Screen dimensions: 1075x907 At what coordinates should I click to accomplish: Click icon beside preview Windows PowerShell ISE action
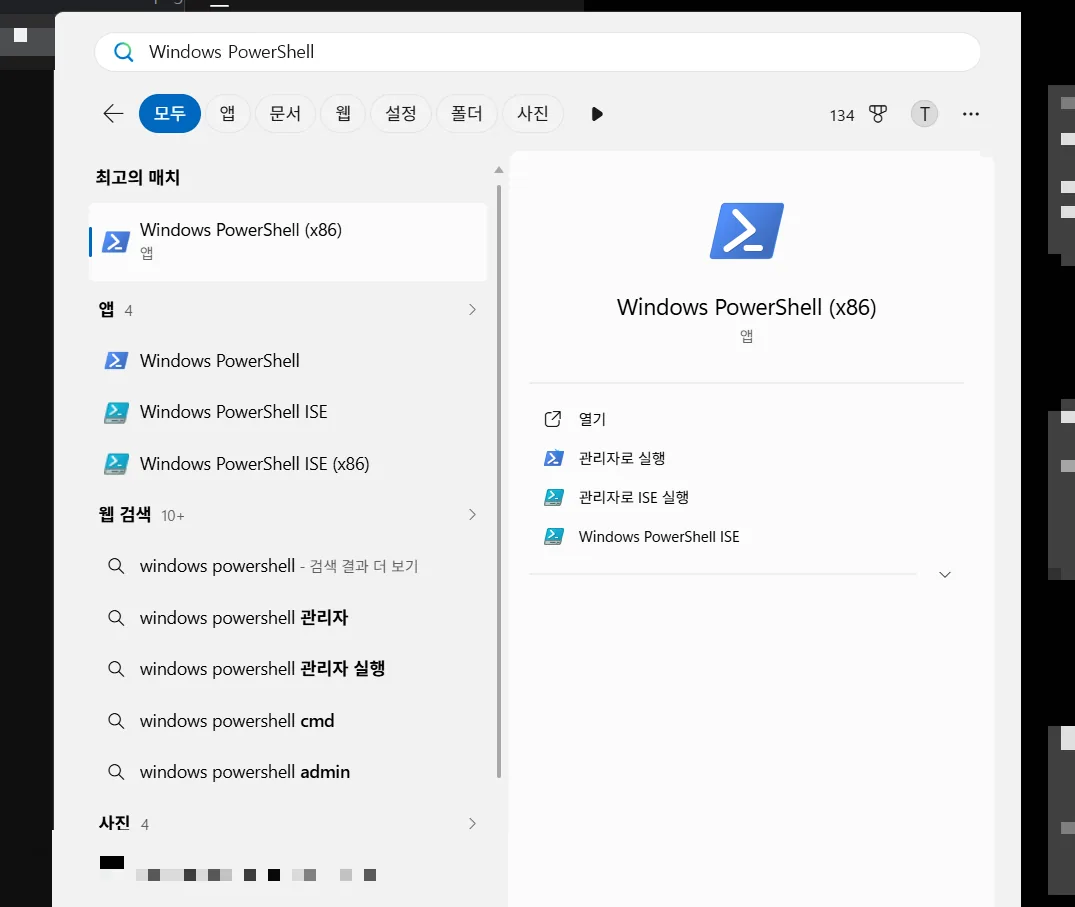[x=553, y=536]
